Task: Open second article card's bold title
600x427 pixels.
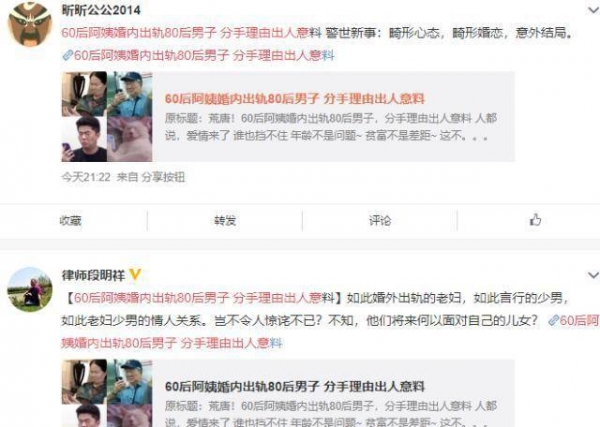Action: pos(295,386)
